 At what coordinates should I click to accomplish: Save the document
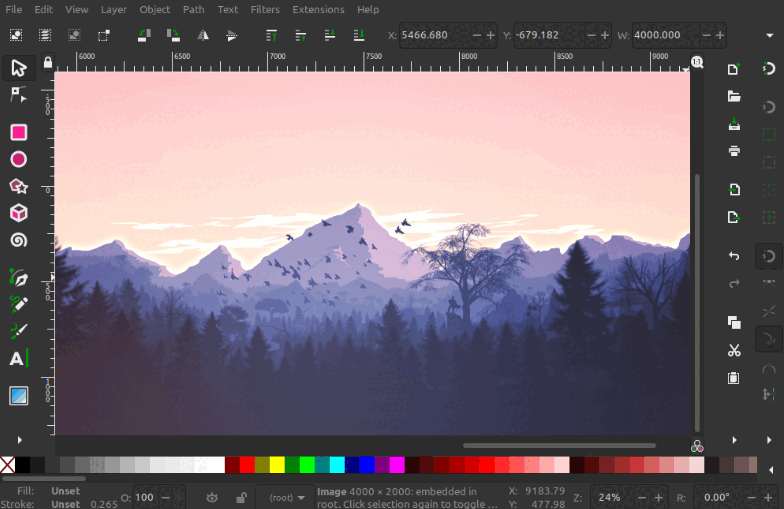click(734, 124)
